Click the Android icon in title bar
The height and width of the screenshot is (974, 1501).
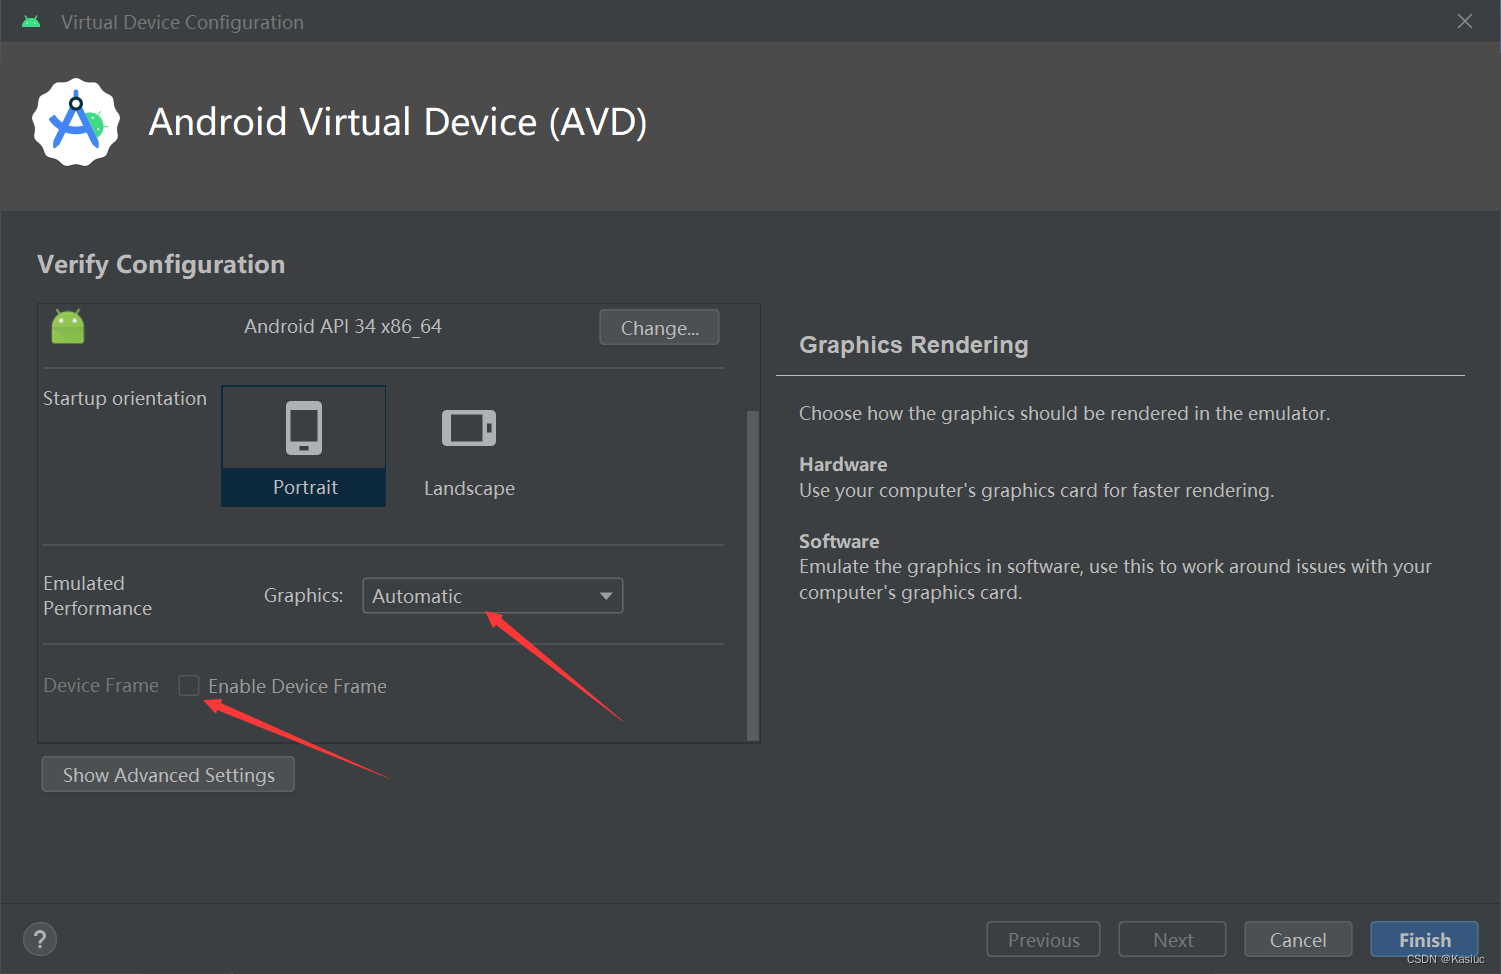(31, 22)
